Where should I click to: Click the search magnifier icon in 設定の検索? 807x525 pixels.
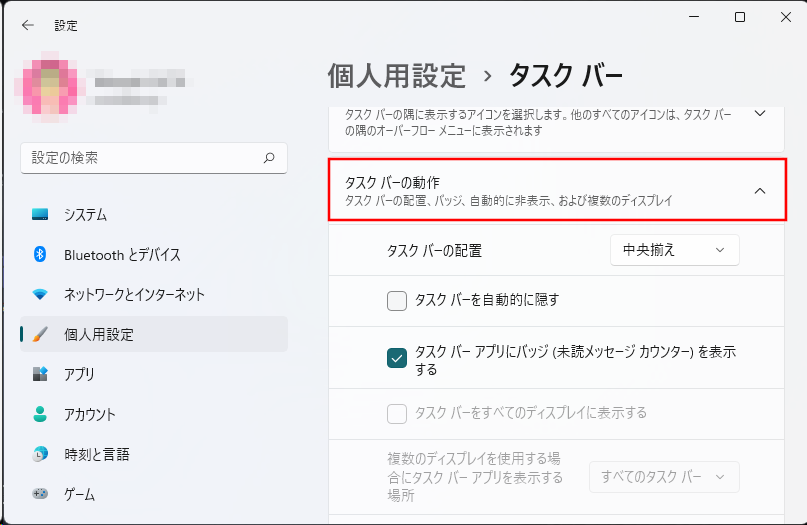pos(268,158)
